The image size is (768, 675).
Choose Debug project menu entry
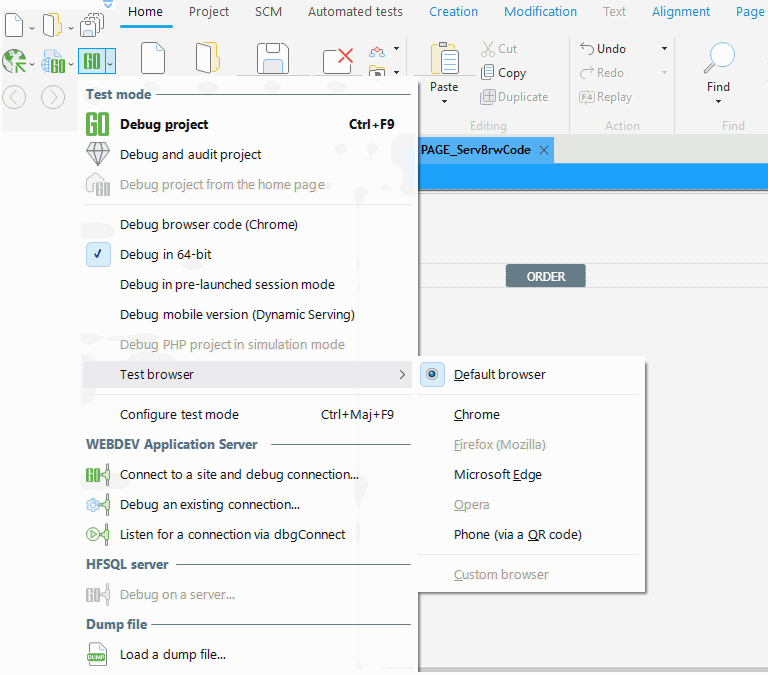248,124
